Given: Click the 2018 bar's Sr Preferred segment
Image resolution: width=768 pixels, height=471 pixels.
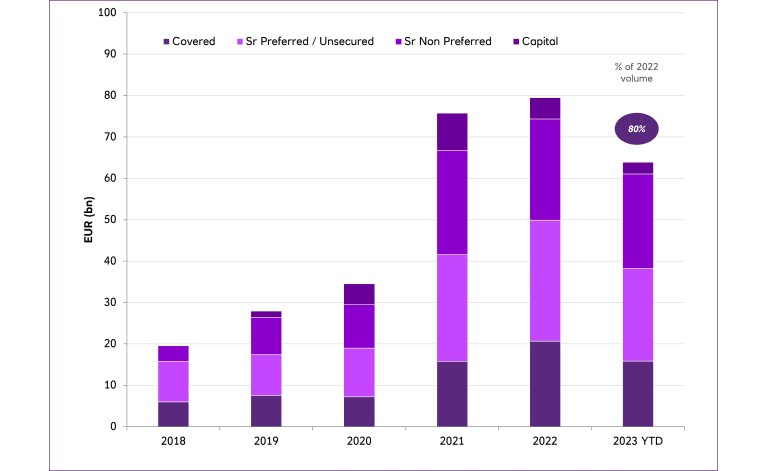Looking at the screenshot, I should (x=172, y=381).
